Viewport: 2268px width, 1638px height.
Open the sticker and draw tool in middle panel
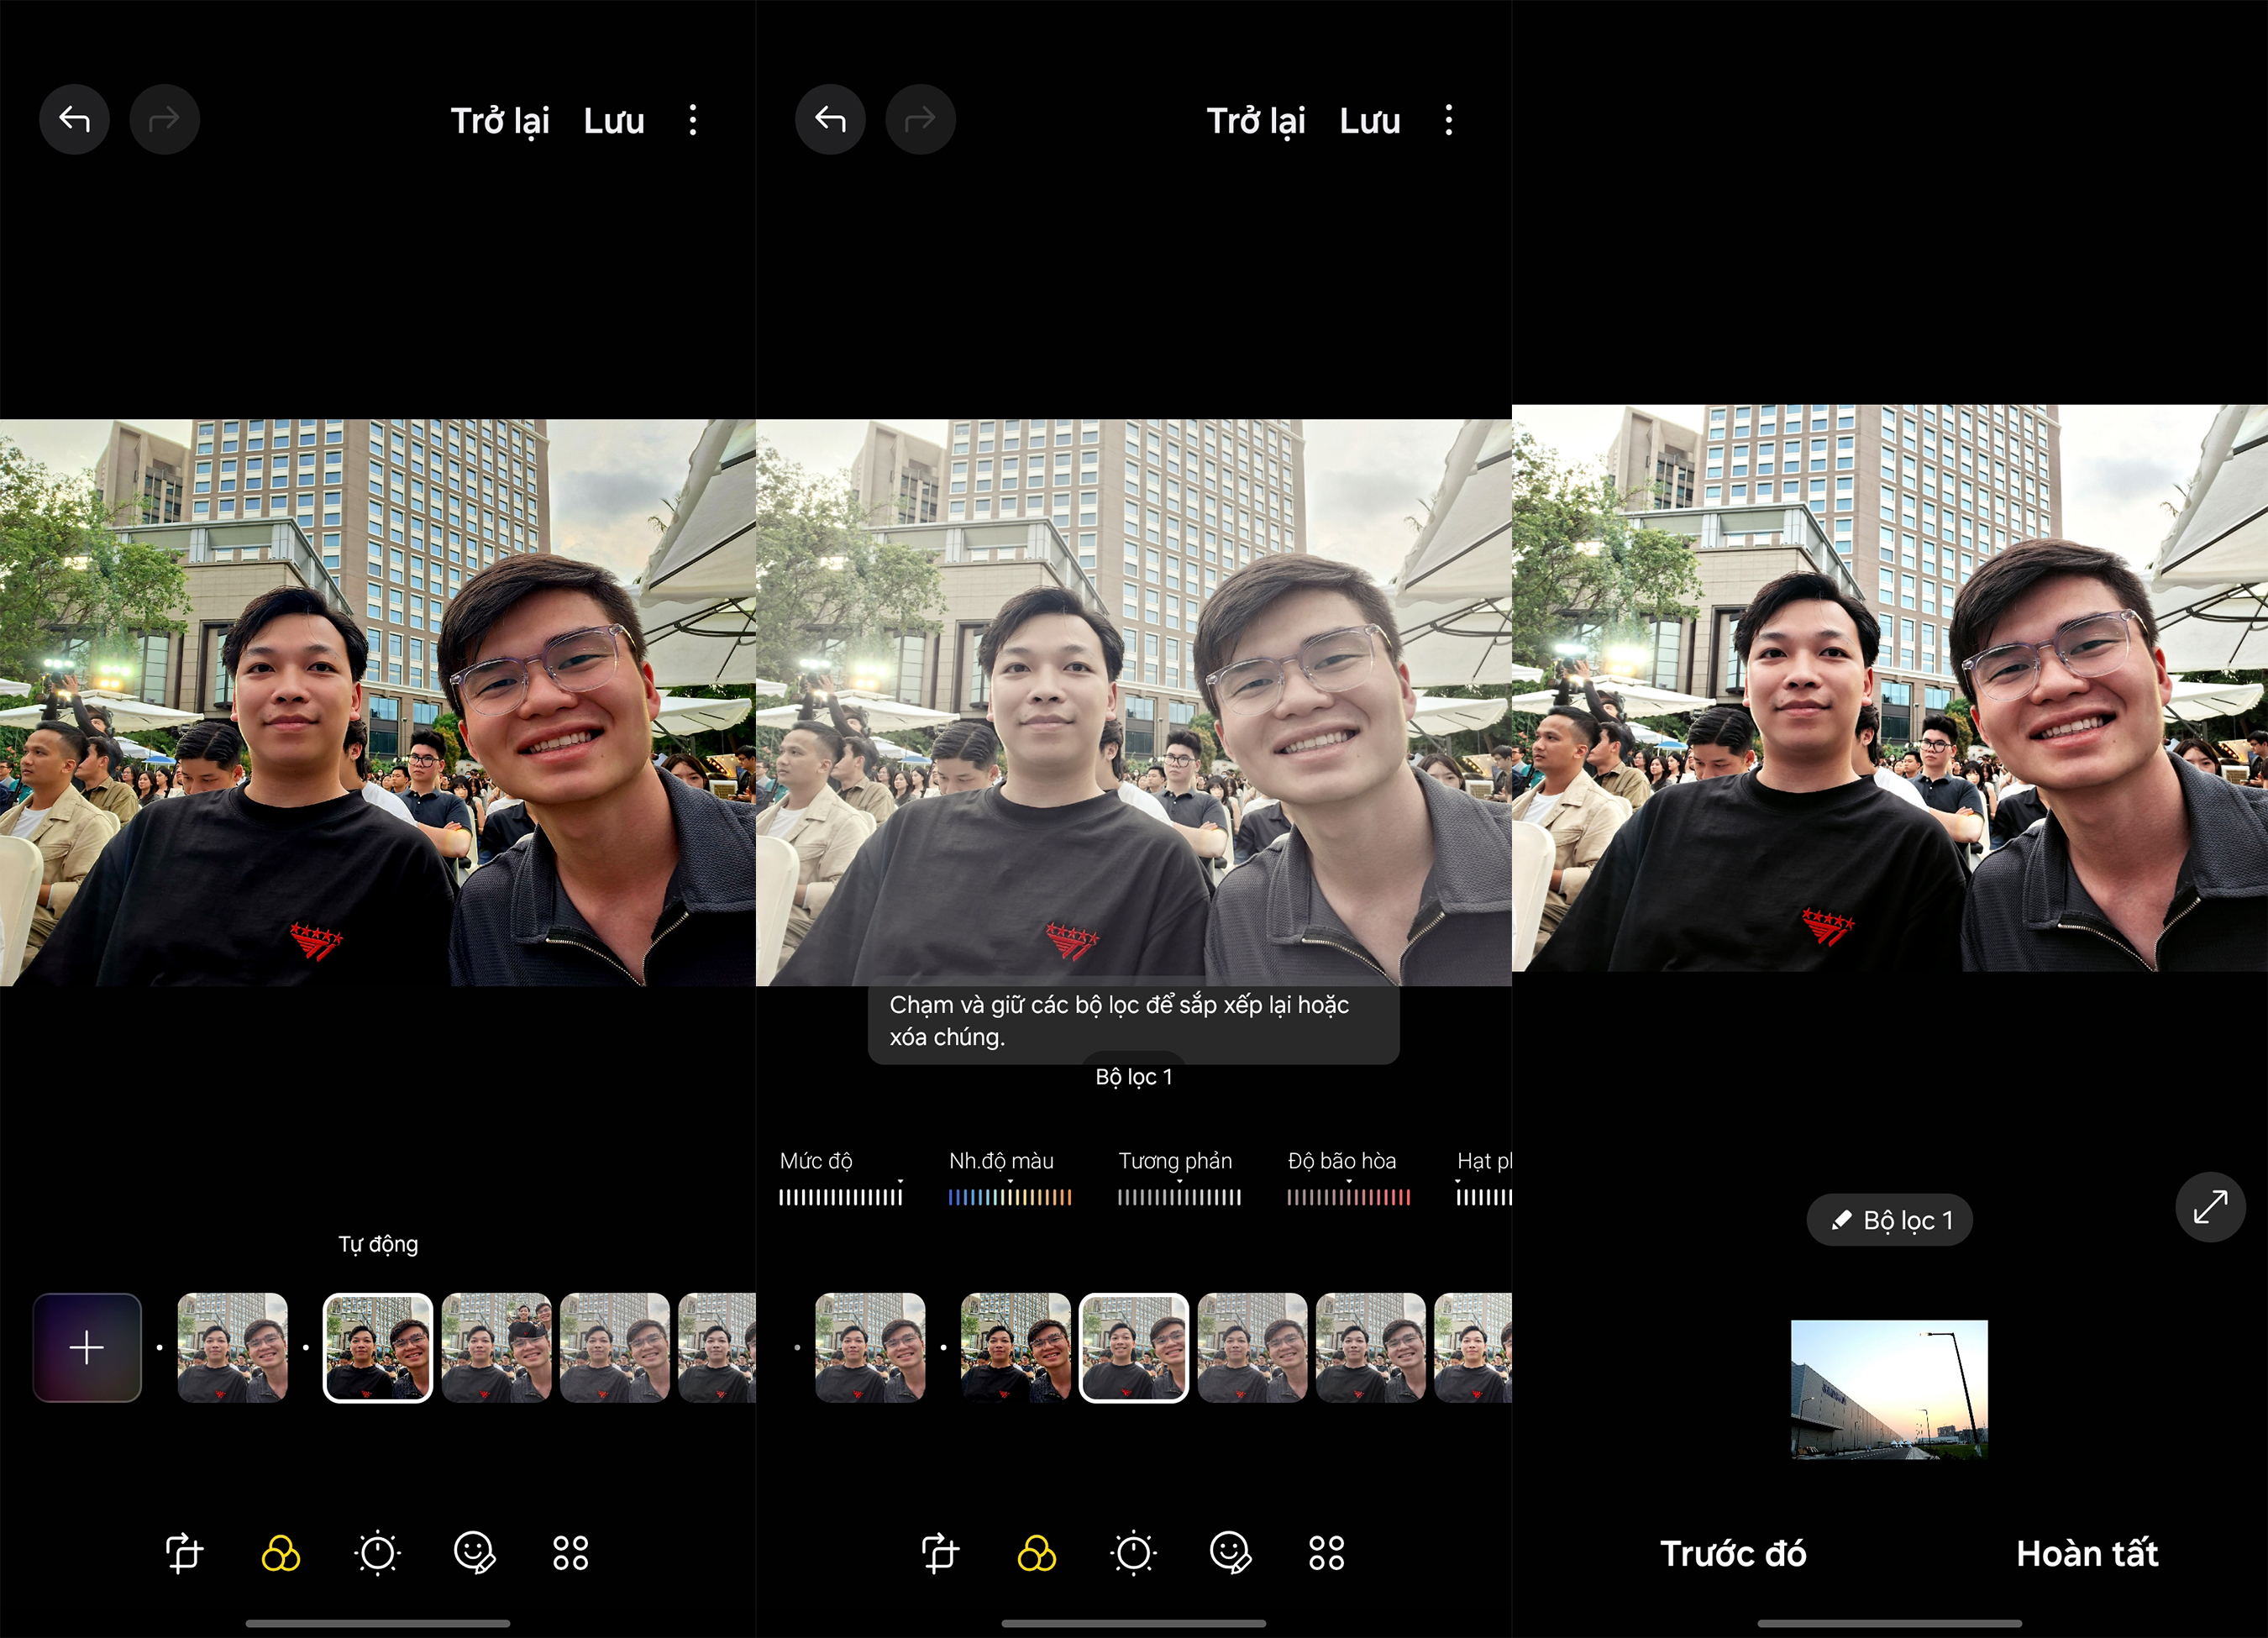click(1230, 1553)
